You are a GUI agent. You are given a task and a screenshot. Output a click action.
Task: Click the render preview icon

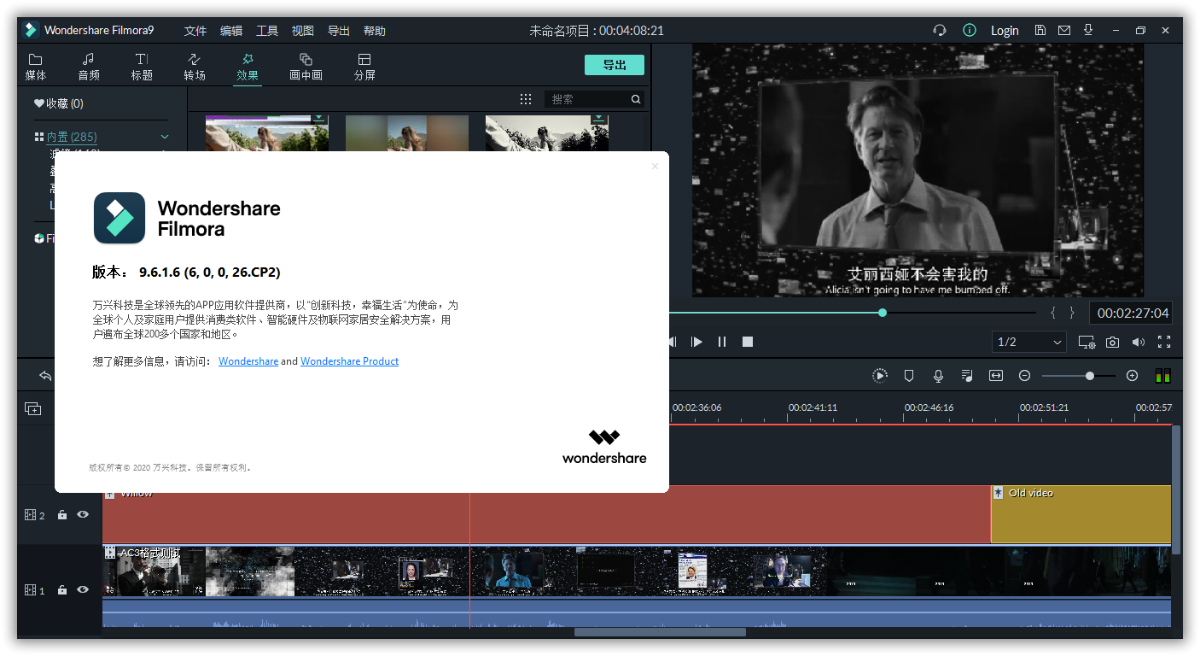click(879, 376)
